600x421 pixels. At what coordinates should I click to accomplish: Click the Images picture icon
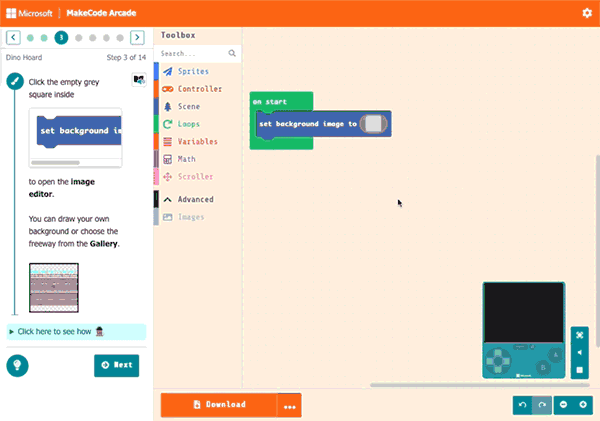point(168,217)
